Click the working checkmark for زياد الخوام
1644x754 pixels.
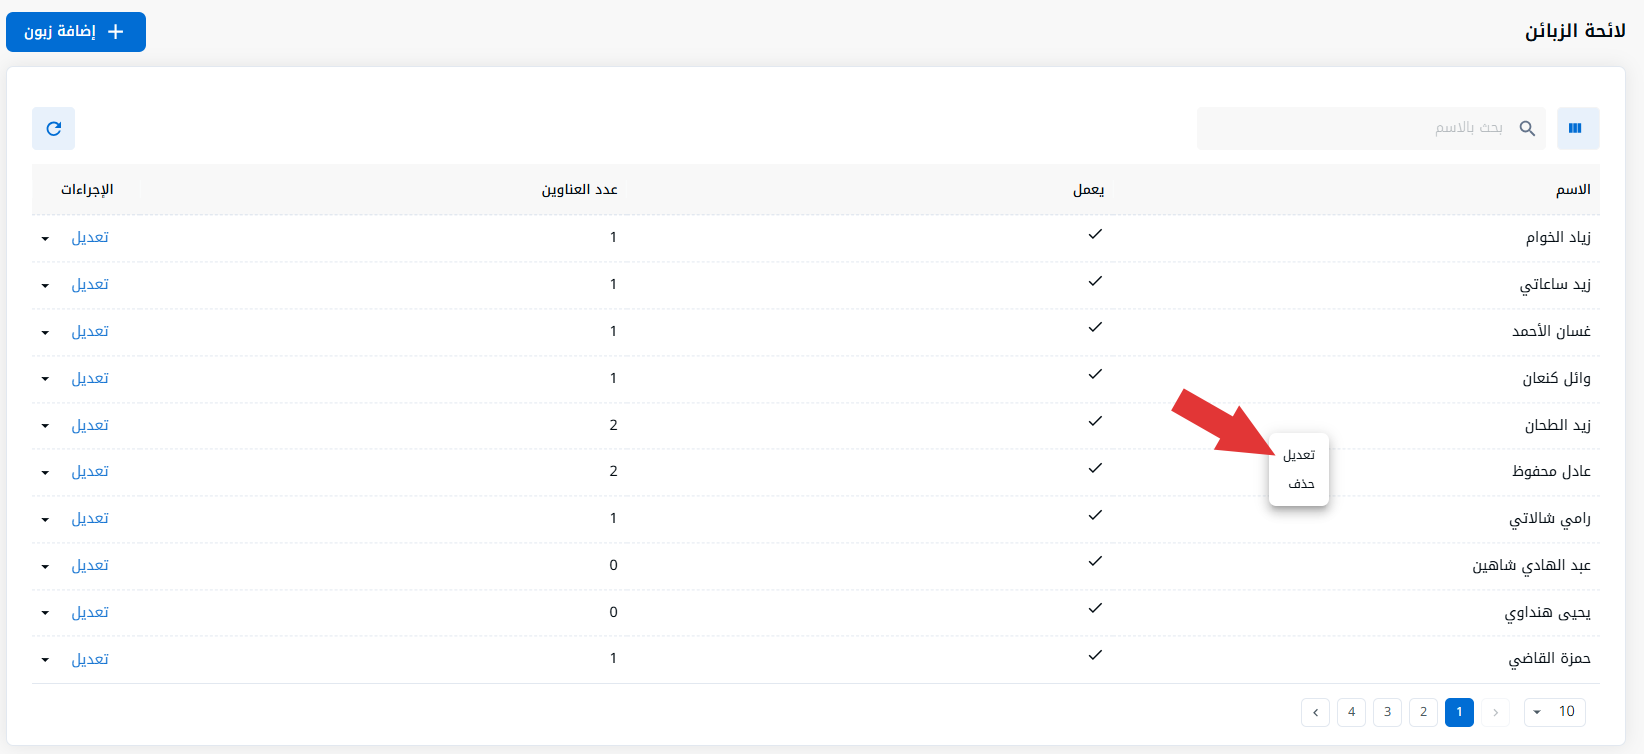point(1095,234)
